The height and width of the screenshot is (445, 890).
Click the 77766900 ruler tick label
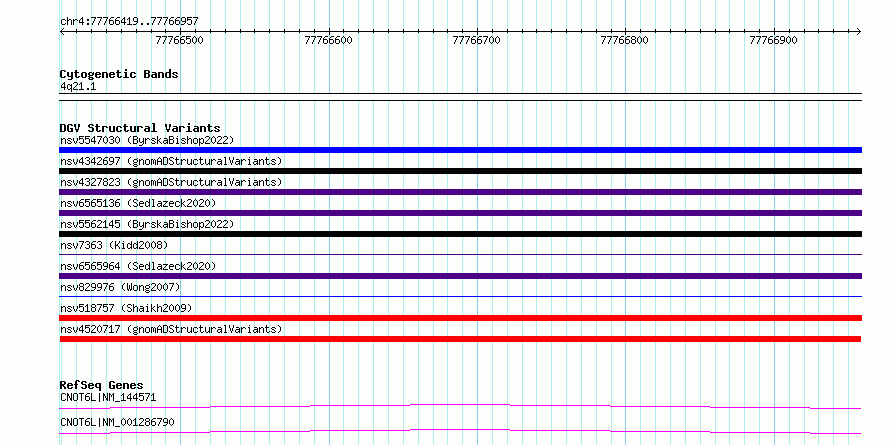(x=773, y=40)
